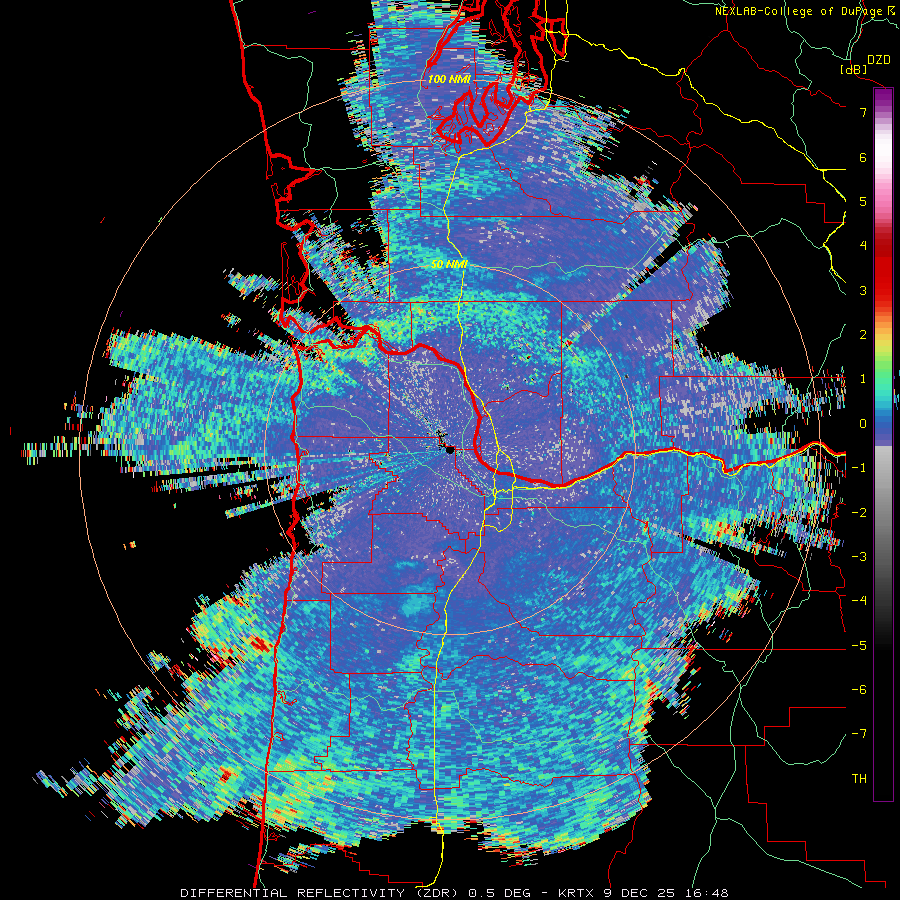Click the 16:48 timestamp in caption
Image resolution: width=900 pixels, height=900 pixels.
point(708,893)
